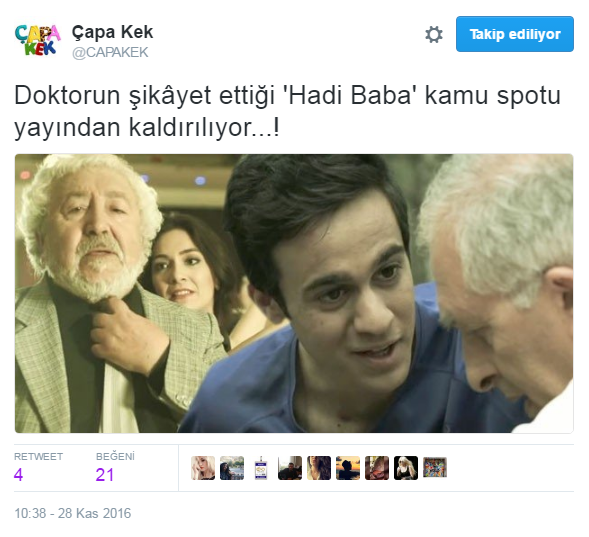The height and width of the screenshot is (537, 589).
Task: Open the tweet's embedded photo
Action: click(294, 293)
